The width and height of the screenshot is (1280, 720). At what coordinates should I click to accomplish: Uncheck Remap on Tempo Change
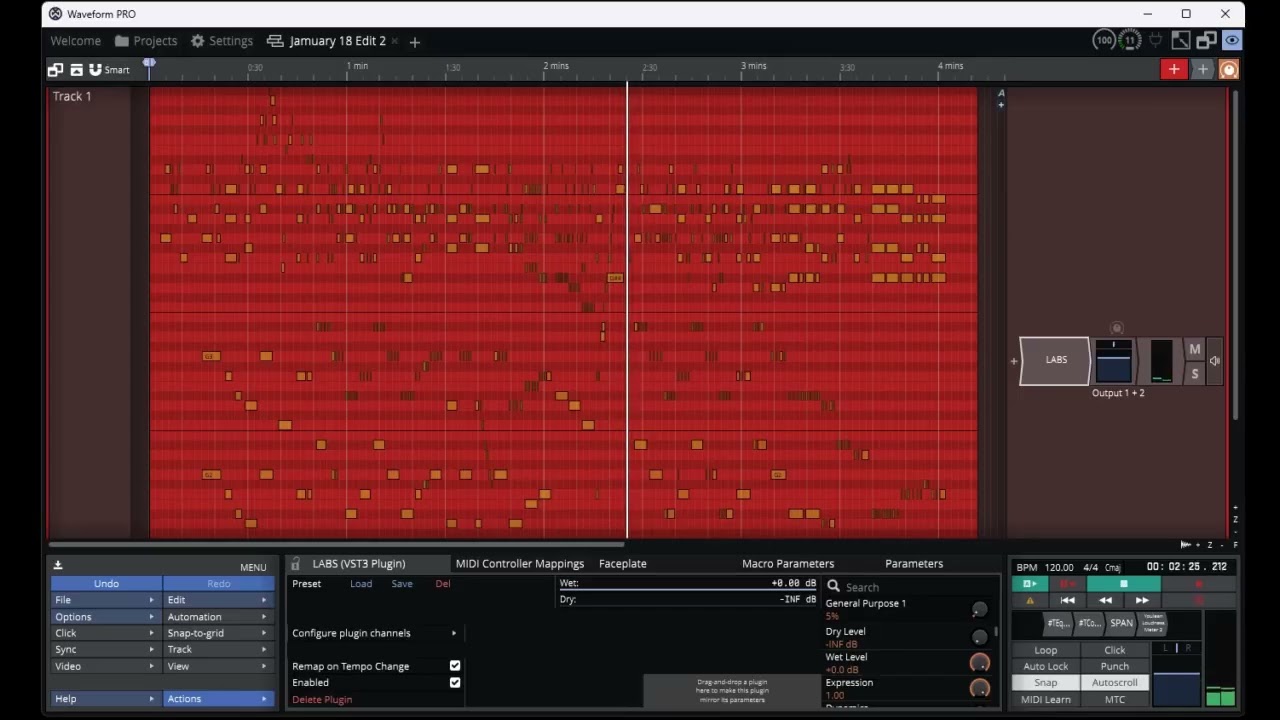click(x=455, y=666)
